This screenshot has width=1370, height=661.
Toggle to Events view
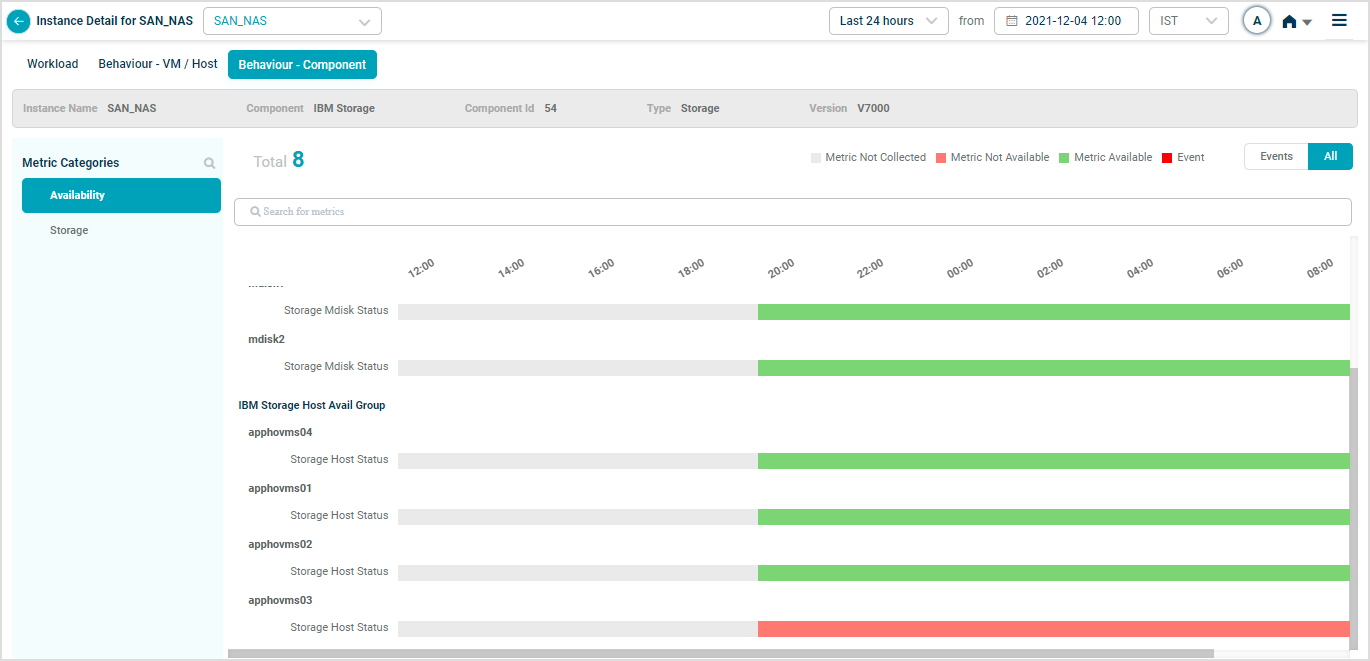click(1276, 157)
